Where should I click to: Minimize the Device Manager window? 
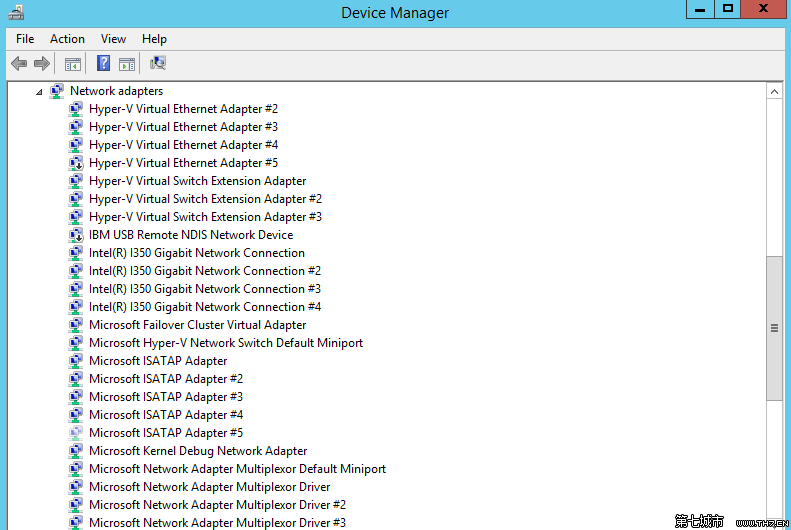tap(700, 9)
